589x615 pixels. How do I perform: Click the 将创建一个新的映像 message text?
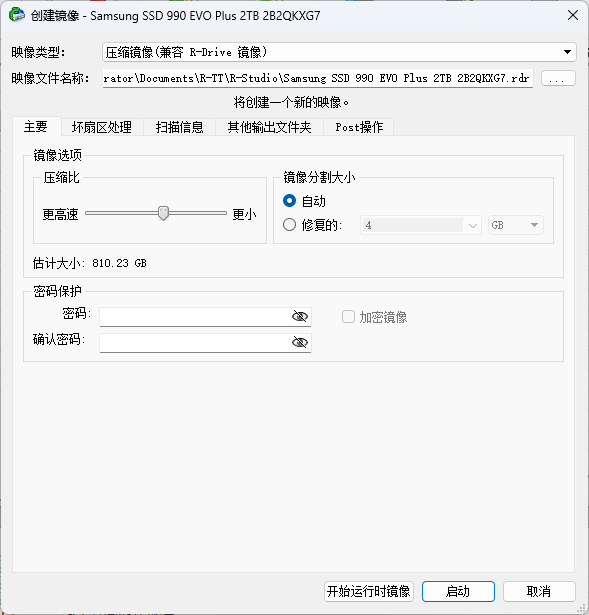(291, 102)
